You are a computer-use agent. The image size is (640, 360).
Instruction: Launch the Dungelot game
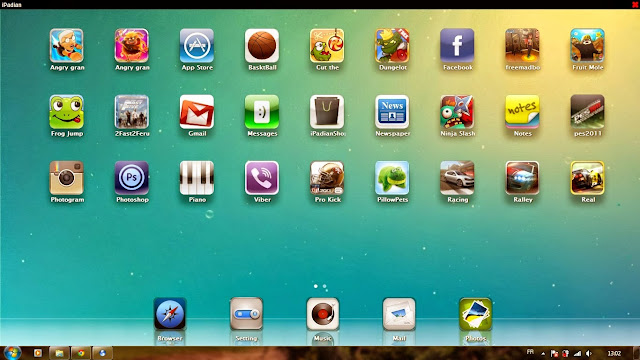(x=392, y=45)
